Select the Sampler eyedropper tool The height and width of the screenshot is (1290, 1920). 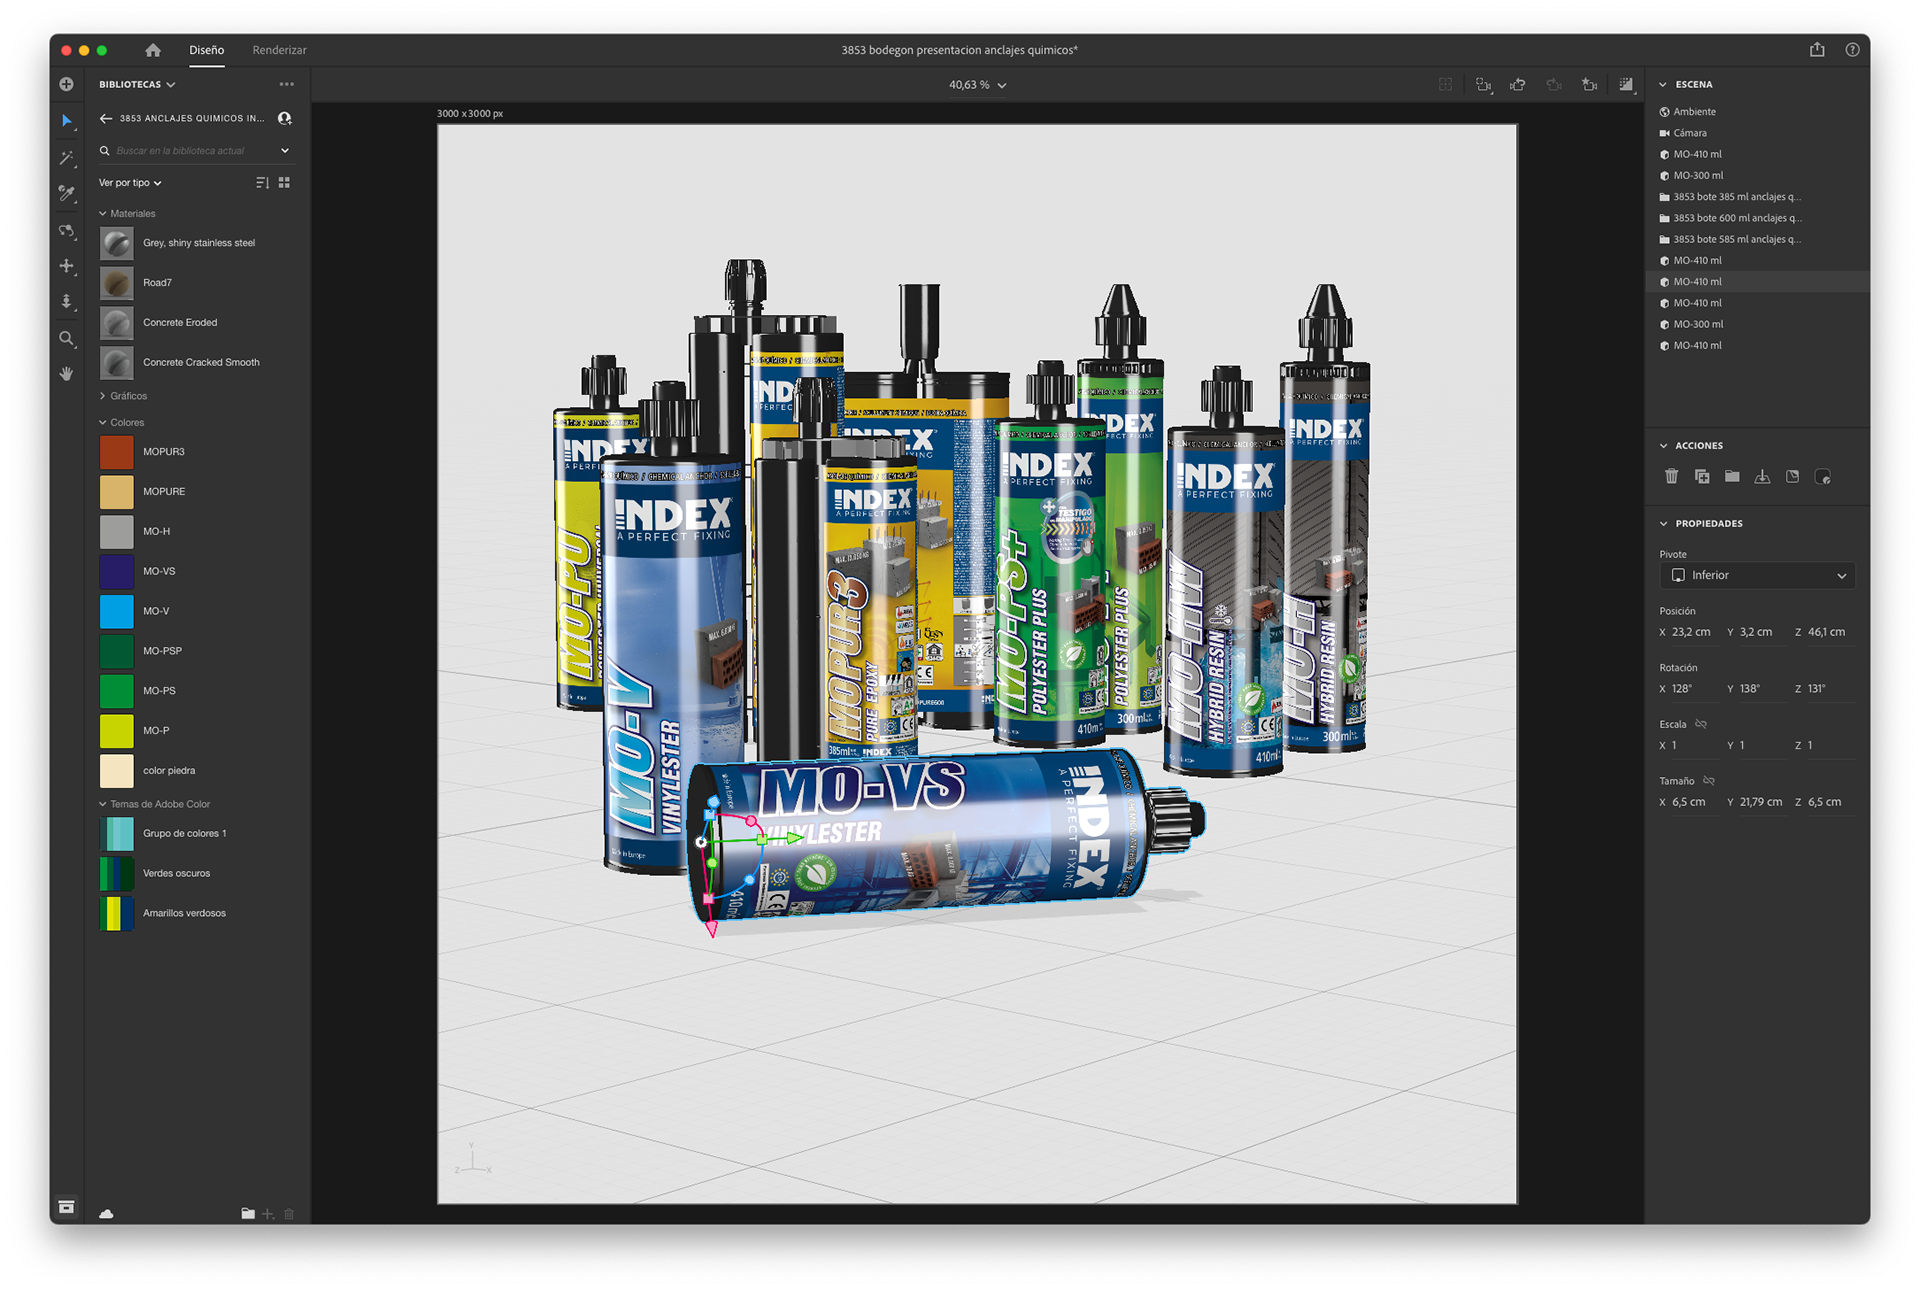[67, 193]
